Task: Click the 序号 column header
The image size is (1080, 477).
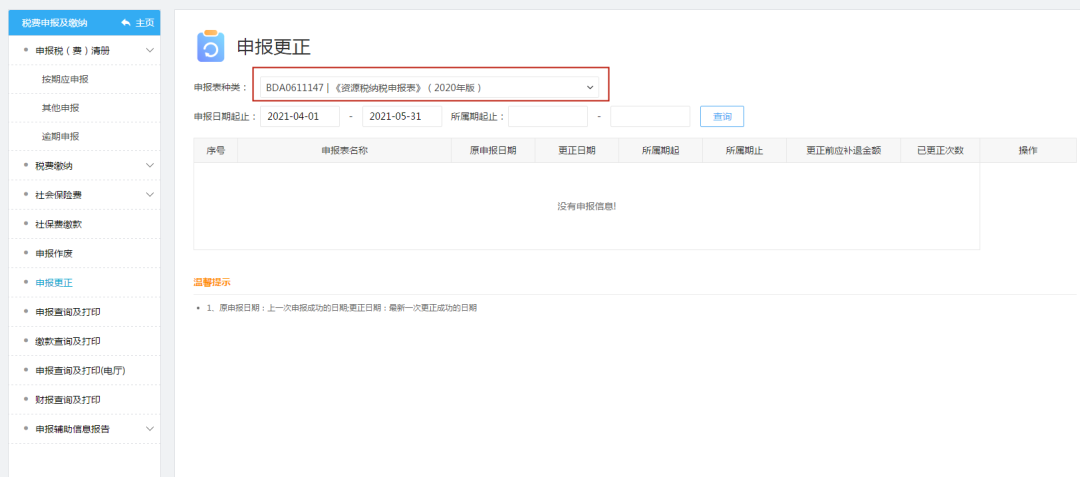Action: 216,150
